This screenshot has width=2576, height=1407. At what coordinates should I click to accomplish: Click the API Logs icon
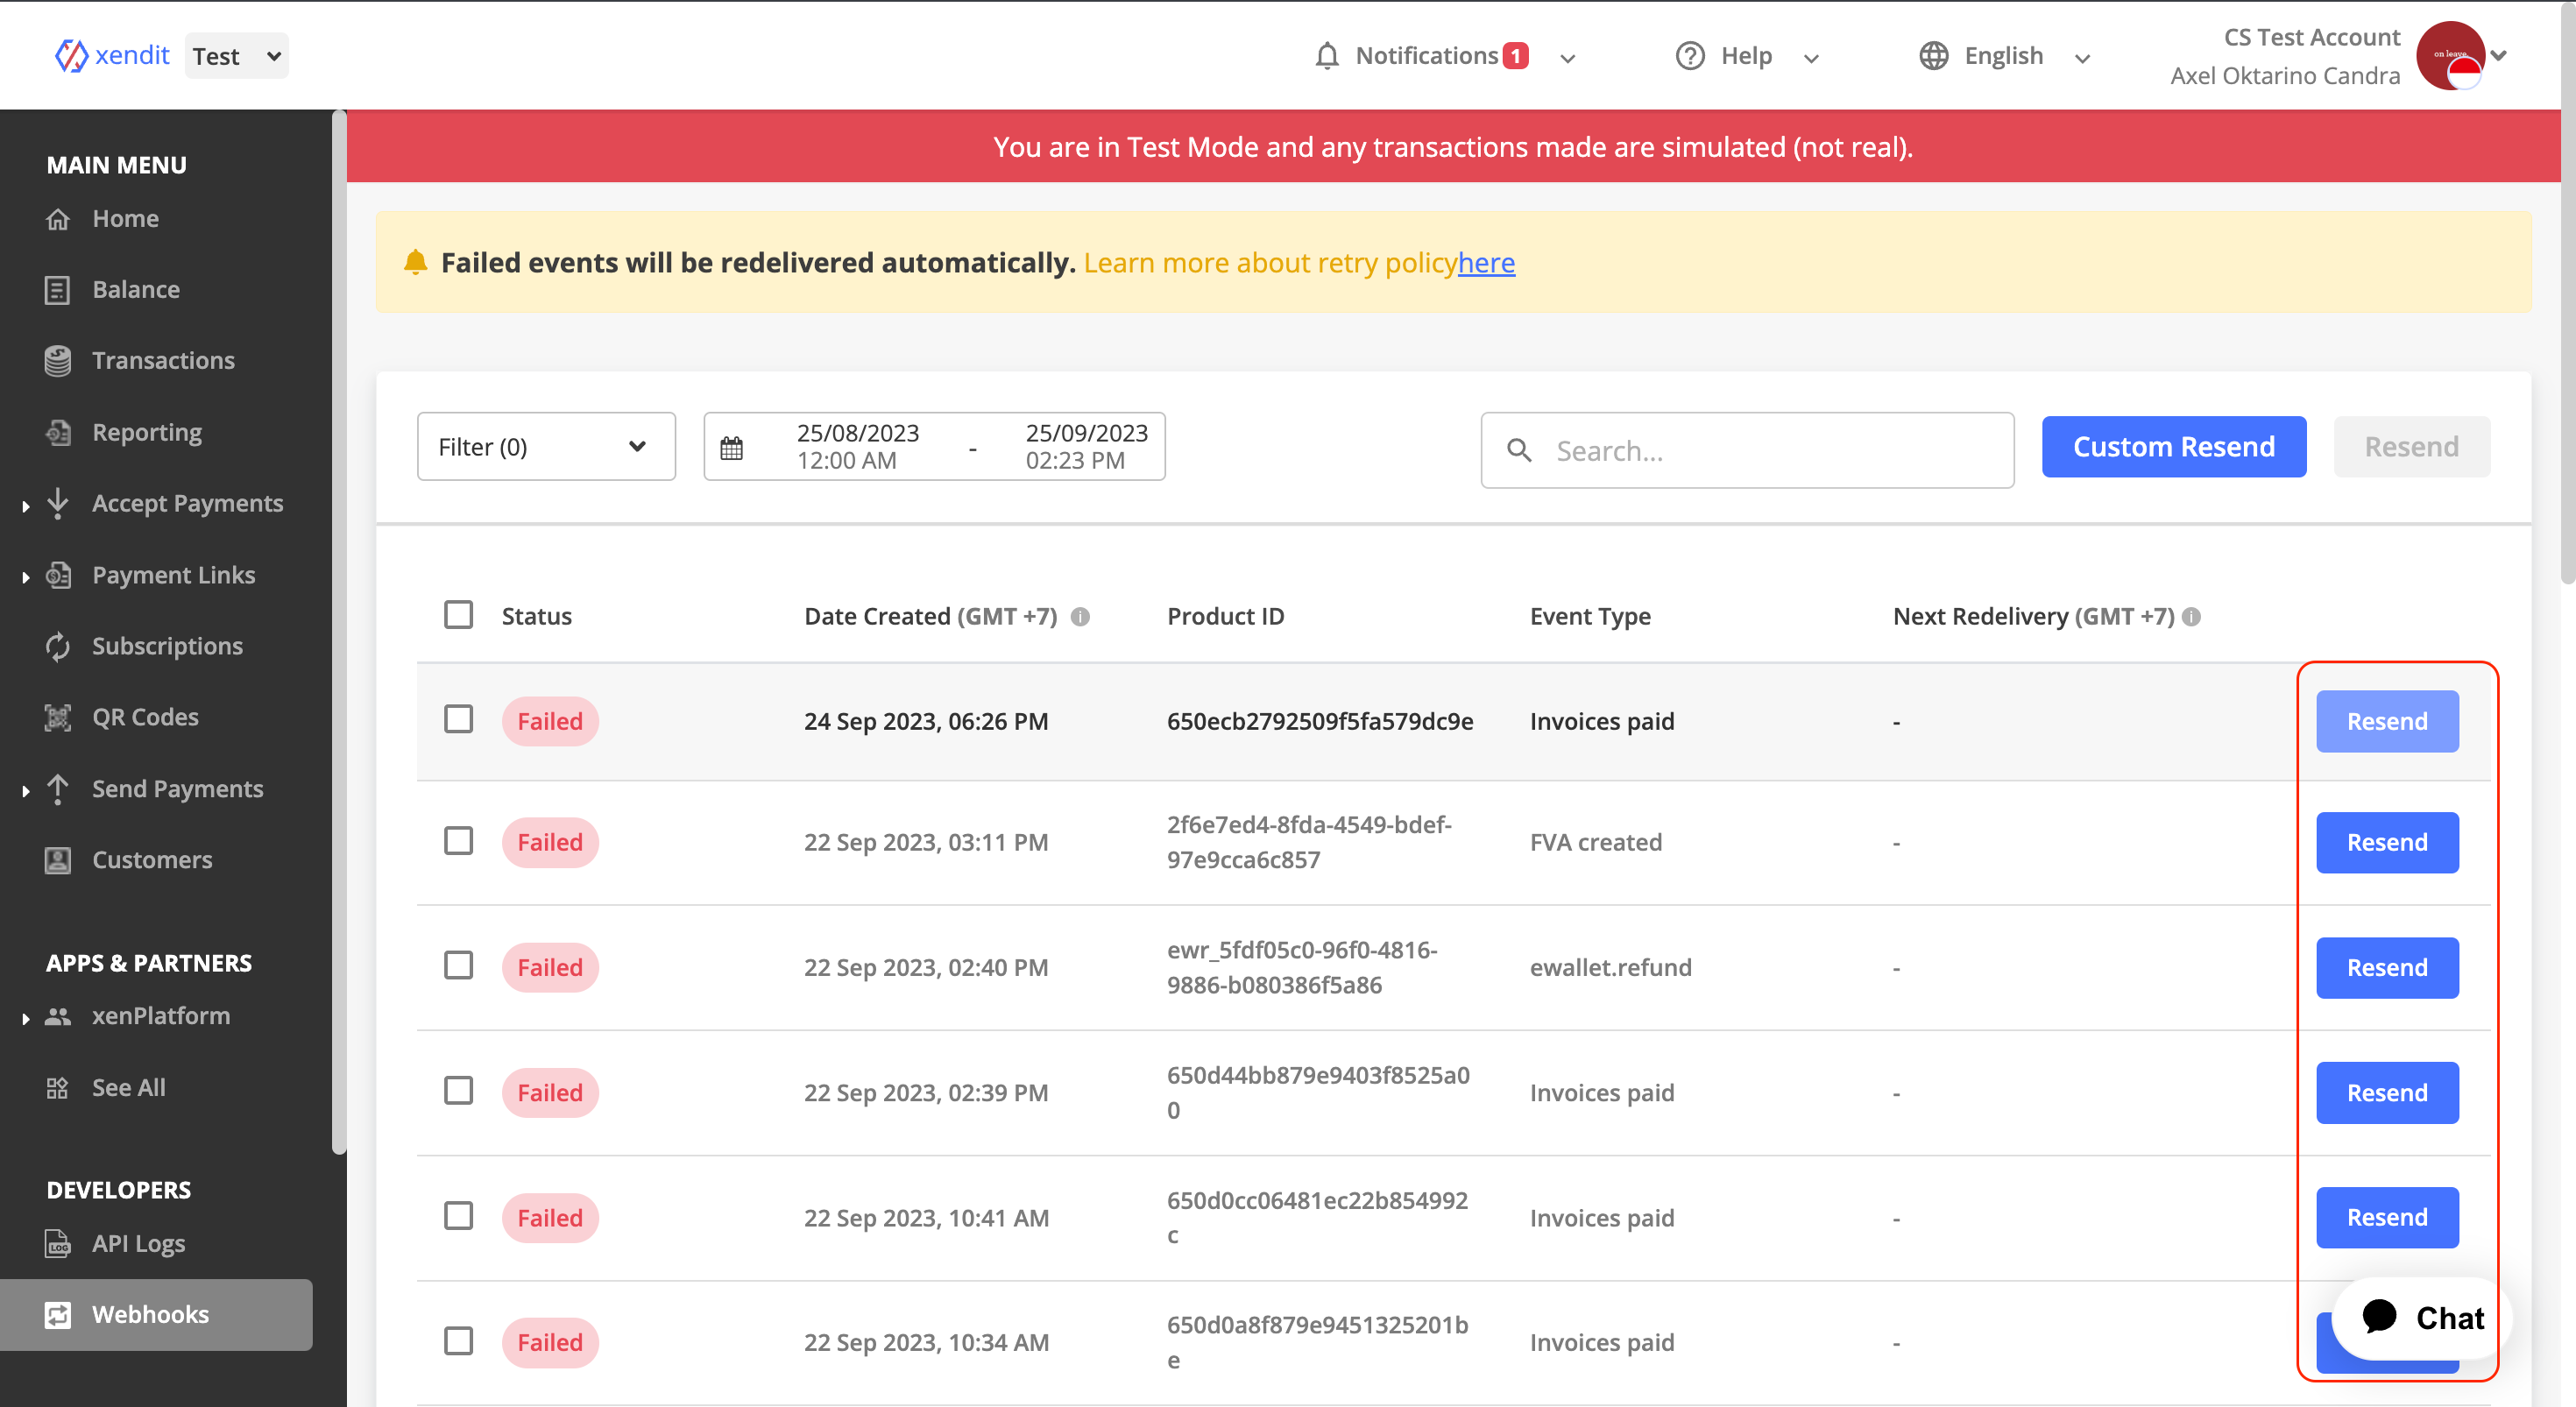(x=58, y=1243)
